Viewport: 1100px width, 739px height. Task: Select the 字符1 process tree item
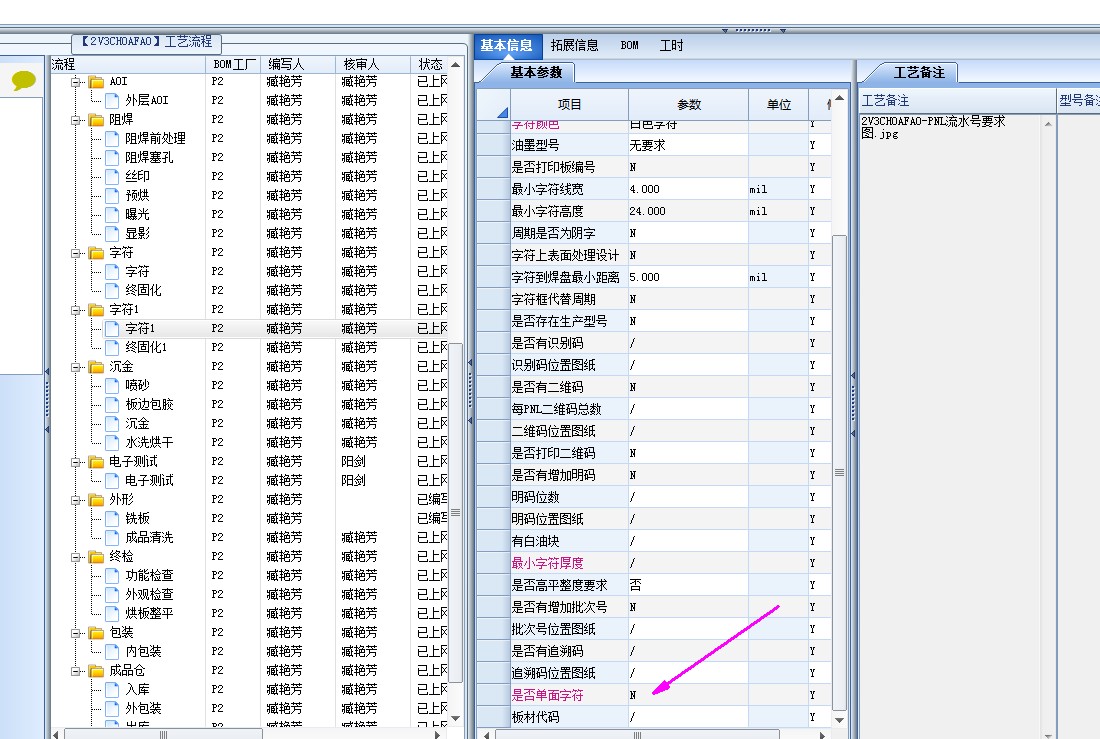pyautogui.click(x=140, y=328)
